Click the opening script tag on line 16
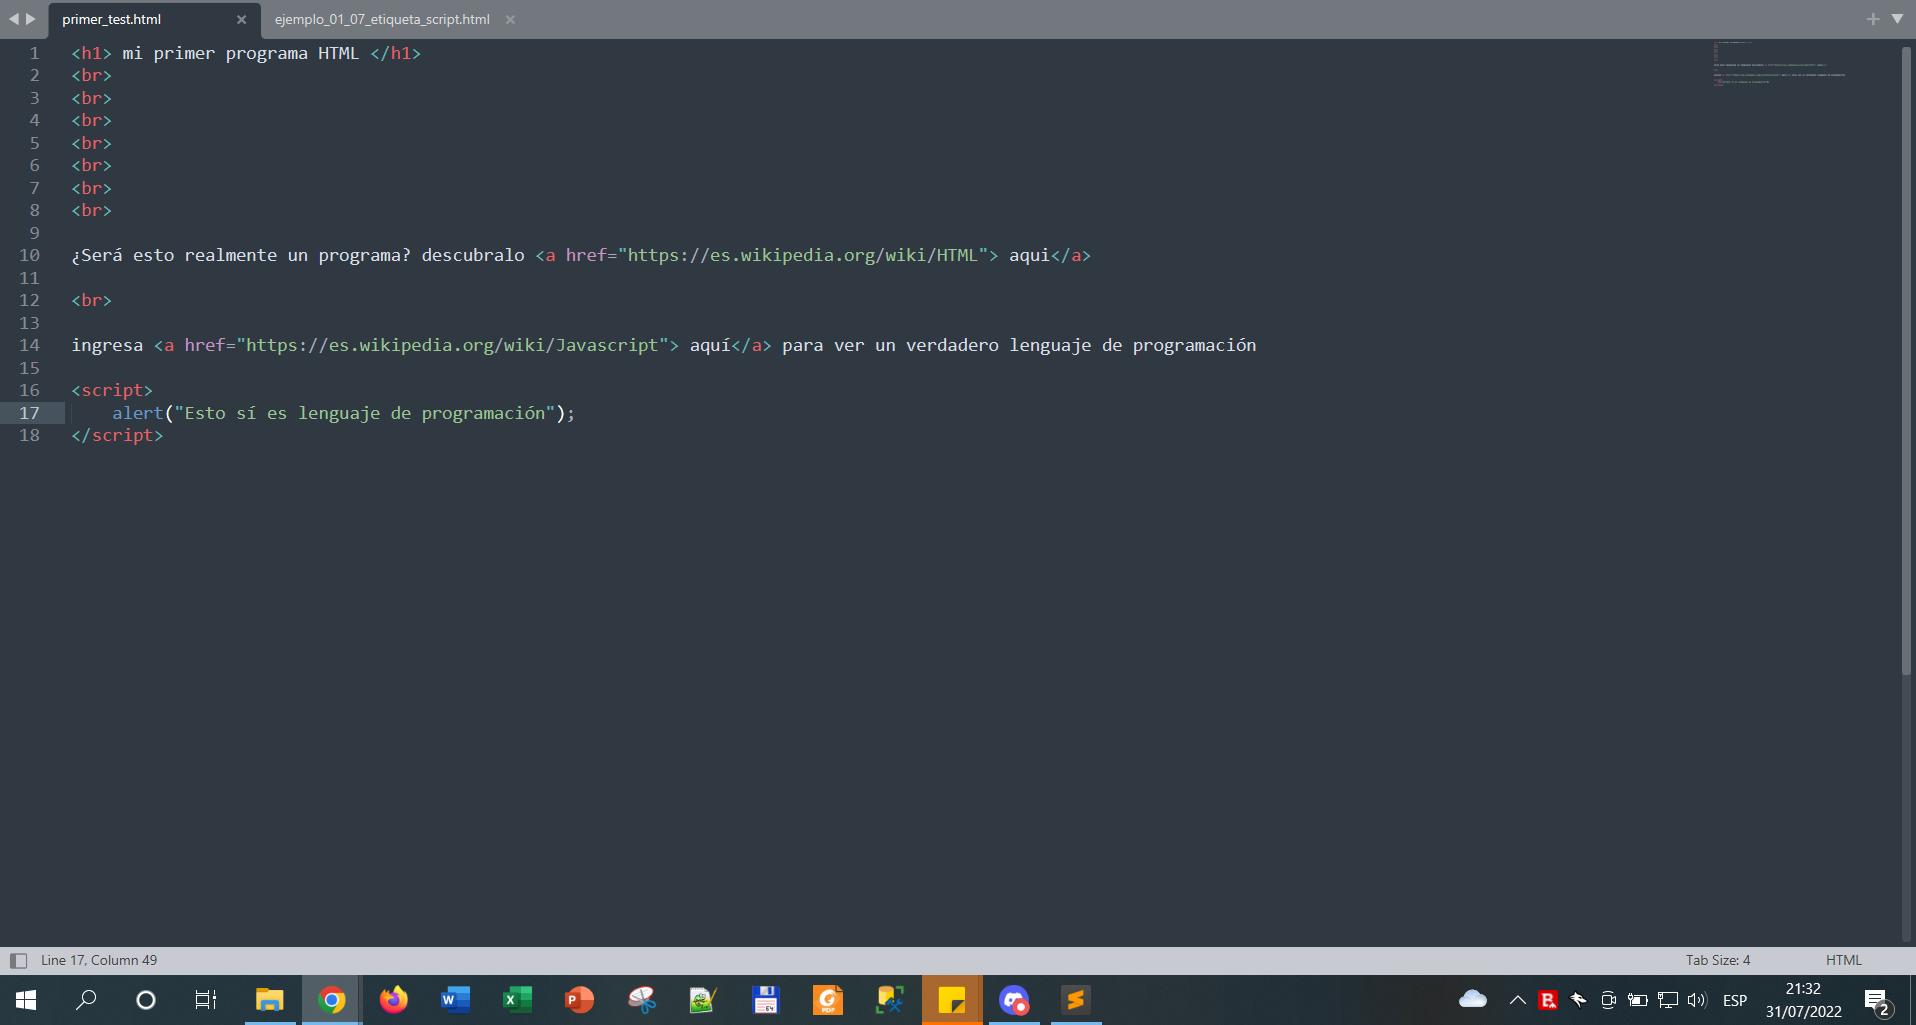This screenshot has width=1916, height=1025. click(x=112, y=390)
